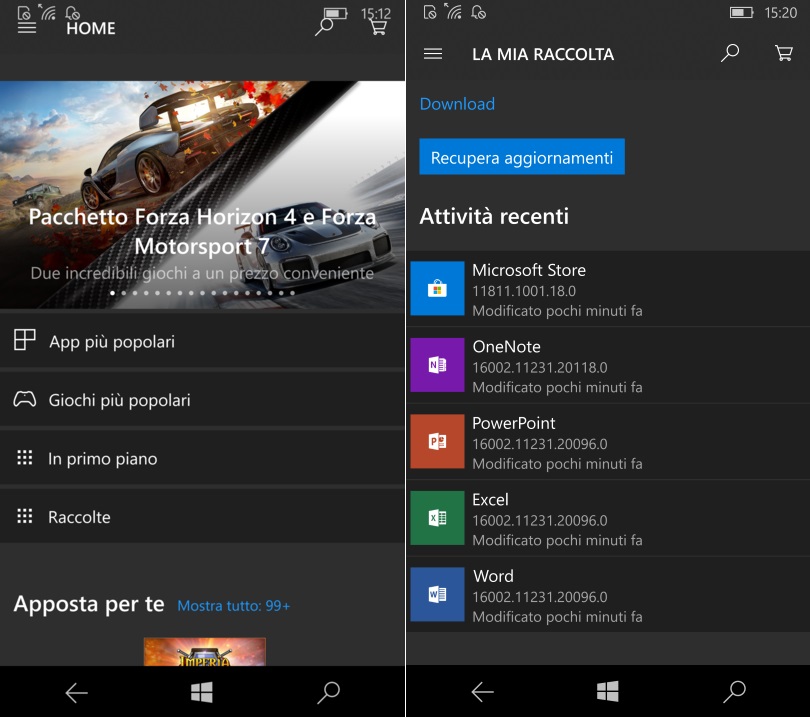
Task: Open cart icon in La Mia Raccolta header
Action: click(x=784, y=53)
